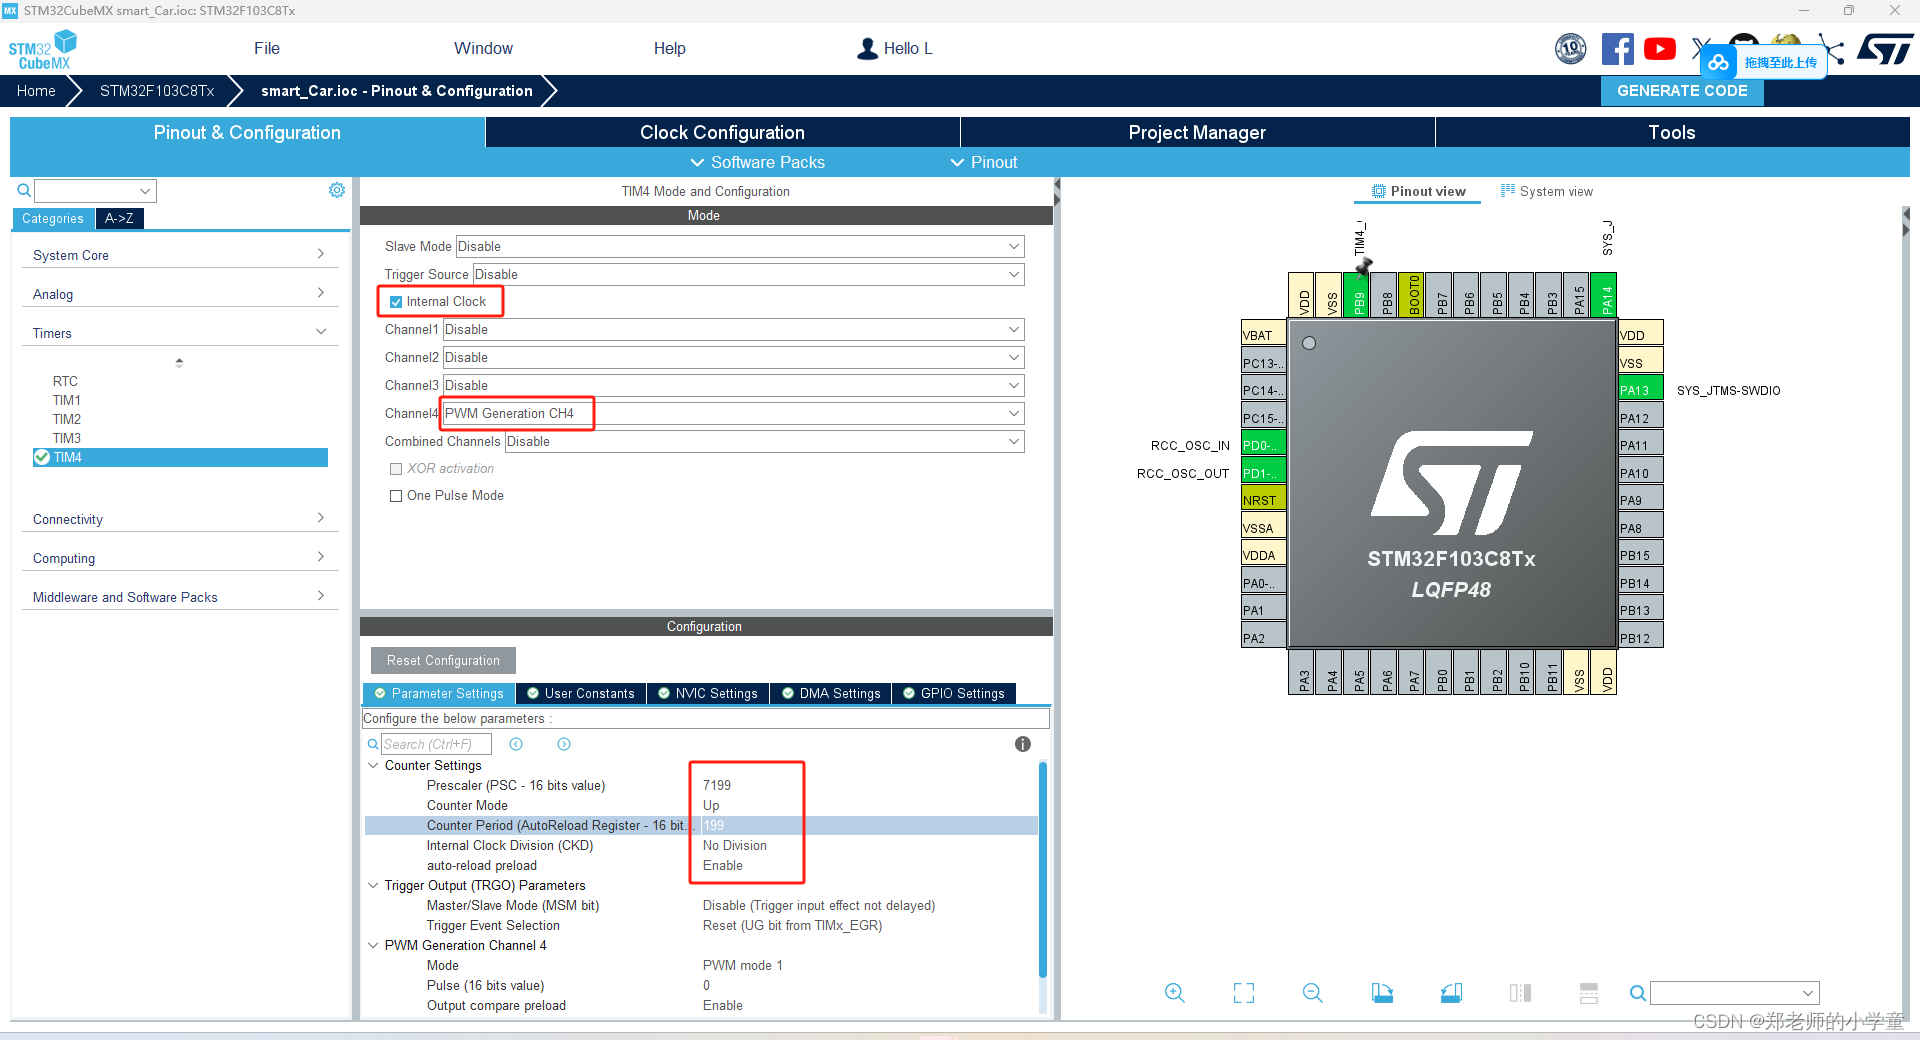Open the Channel4 PWM Generation CH4 dropdown

tap(734, 413)
